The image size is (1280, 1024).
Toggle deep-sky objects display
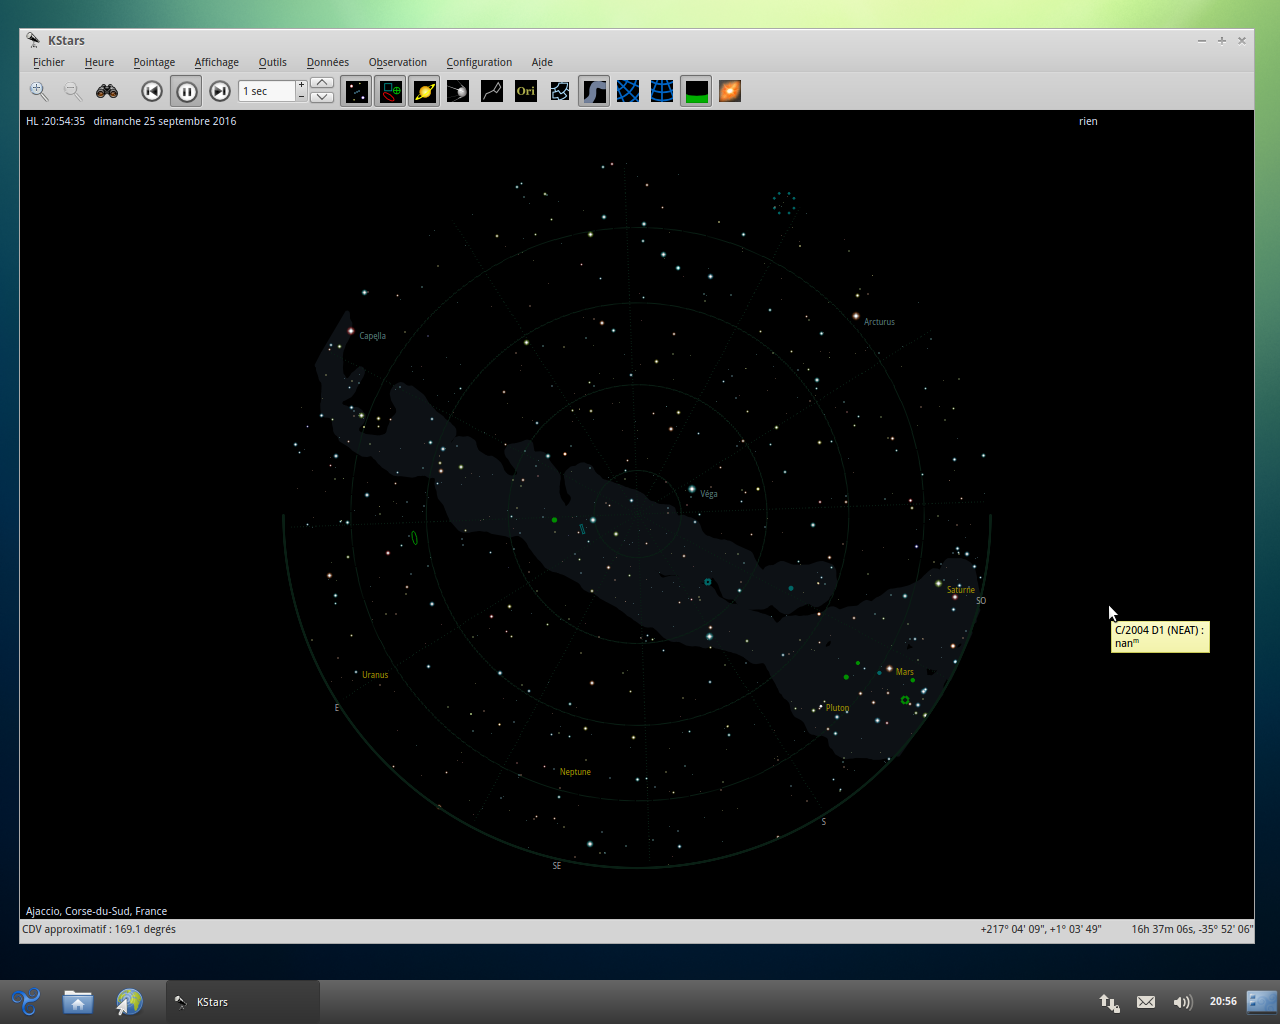[x=390, y=91]
